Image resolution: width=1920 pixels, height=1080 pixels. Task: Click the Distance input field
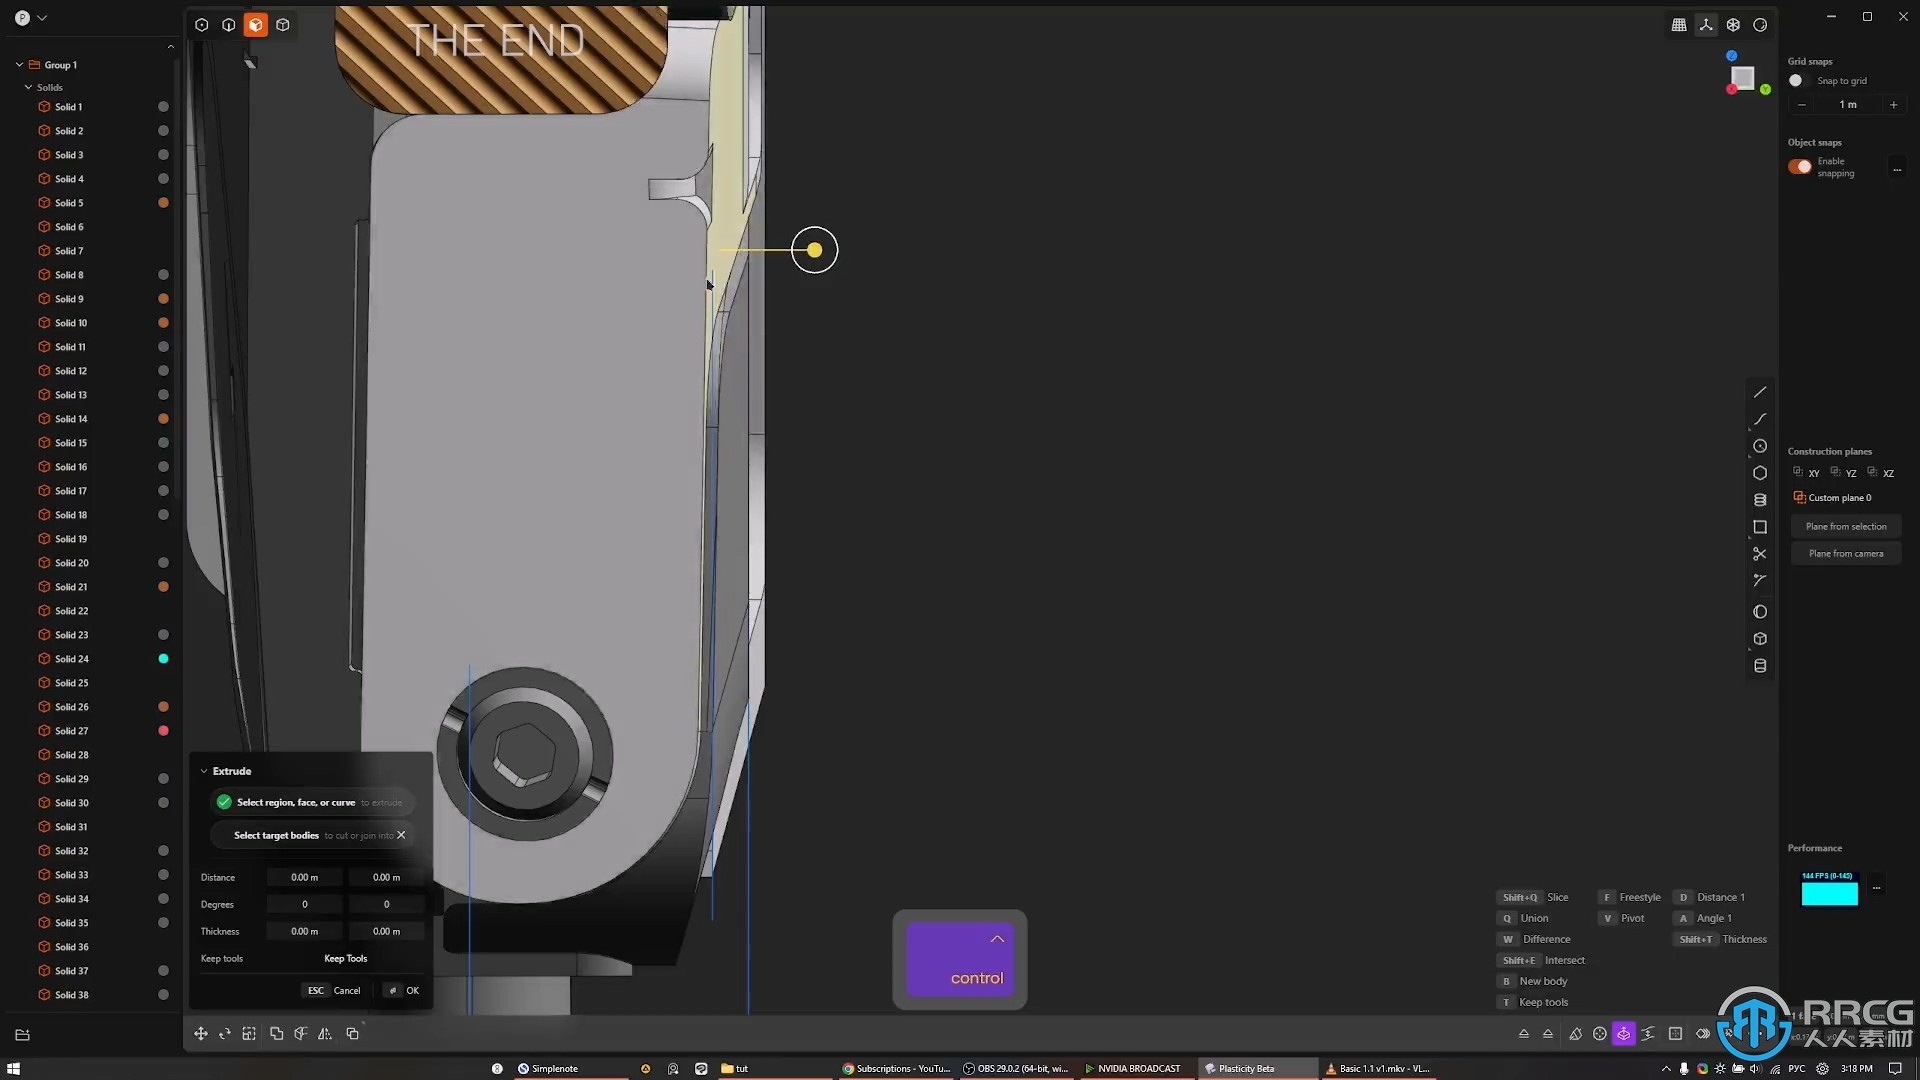303,876
